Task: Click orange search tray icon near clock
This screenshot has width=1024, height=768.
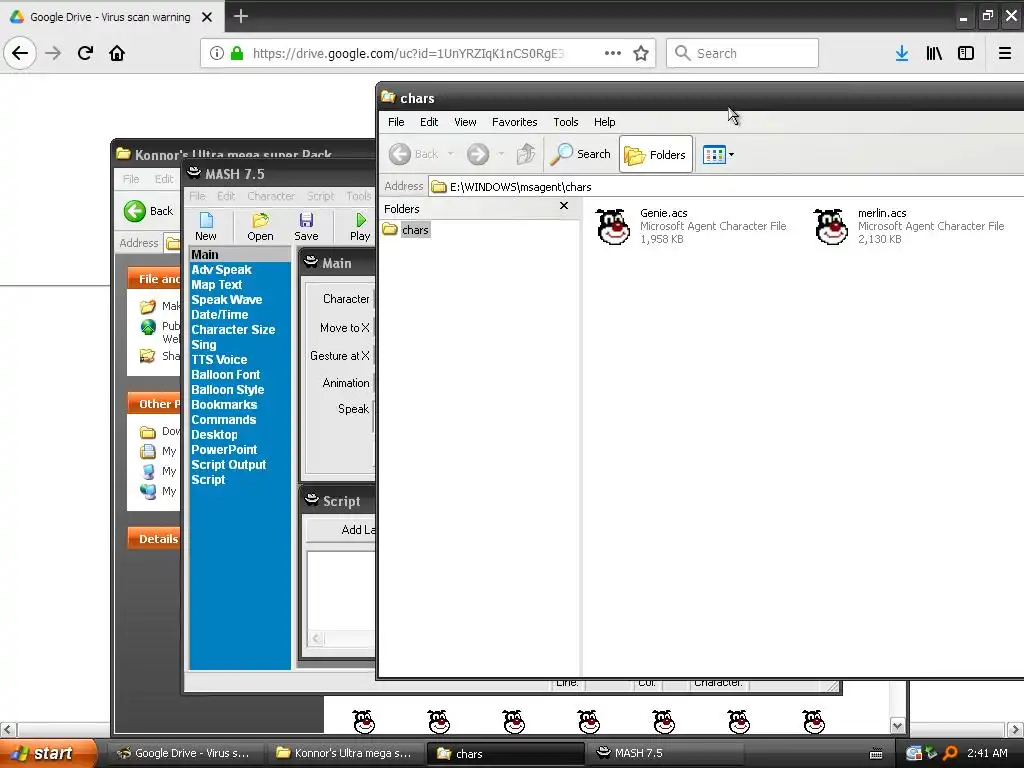Action: click(x=950, y=753)
